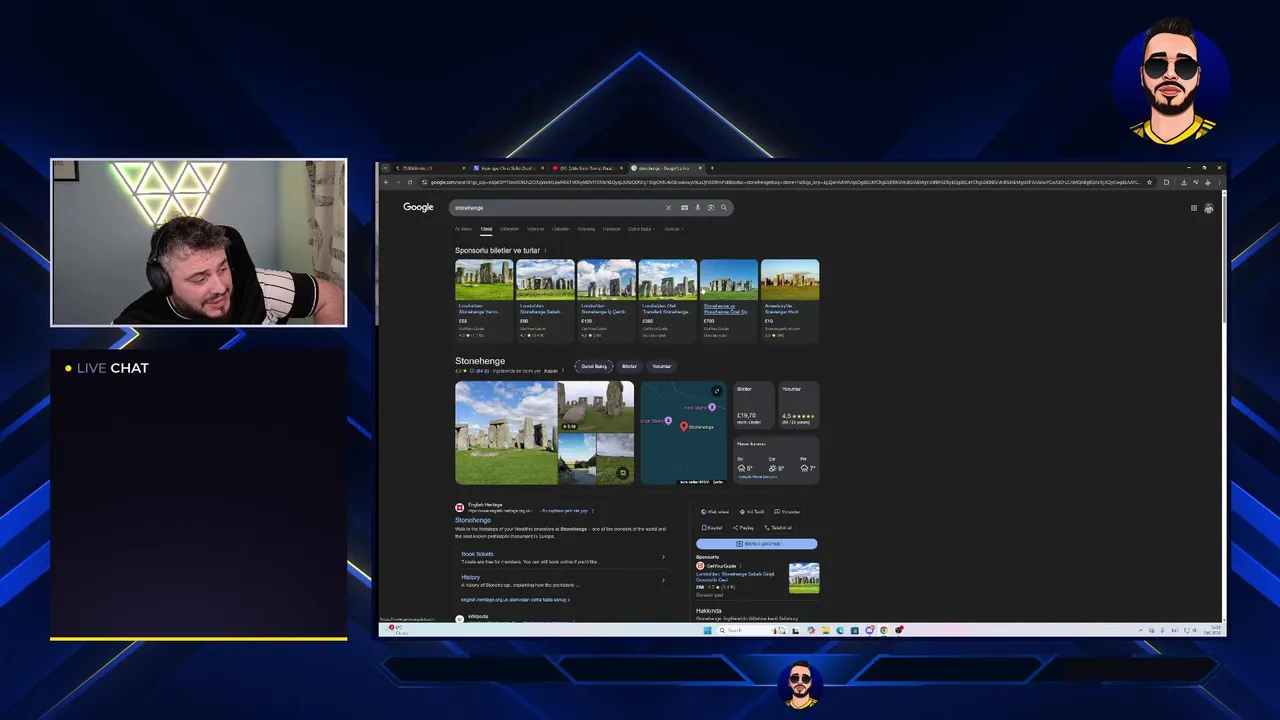Click the red Stonehenge map pin
Screen dimensions: 1280x720
pyautogui.click(x=684, y=426)
